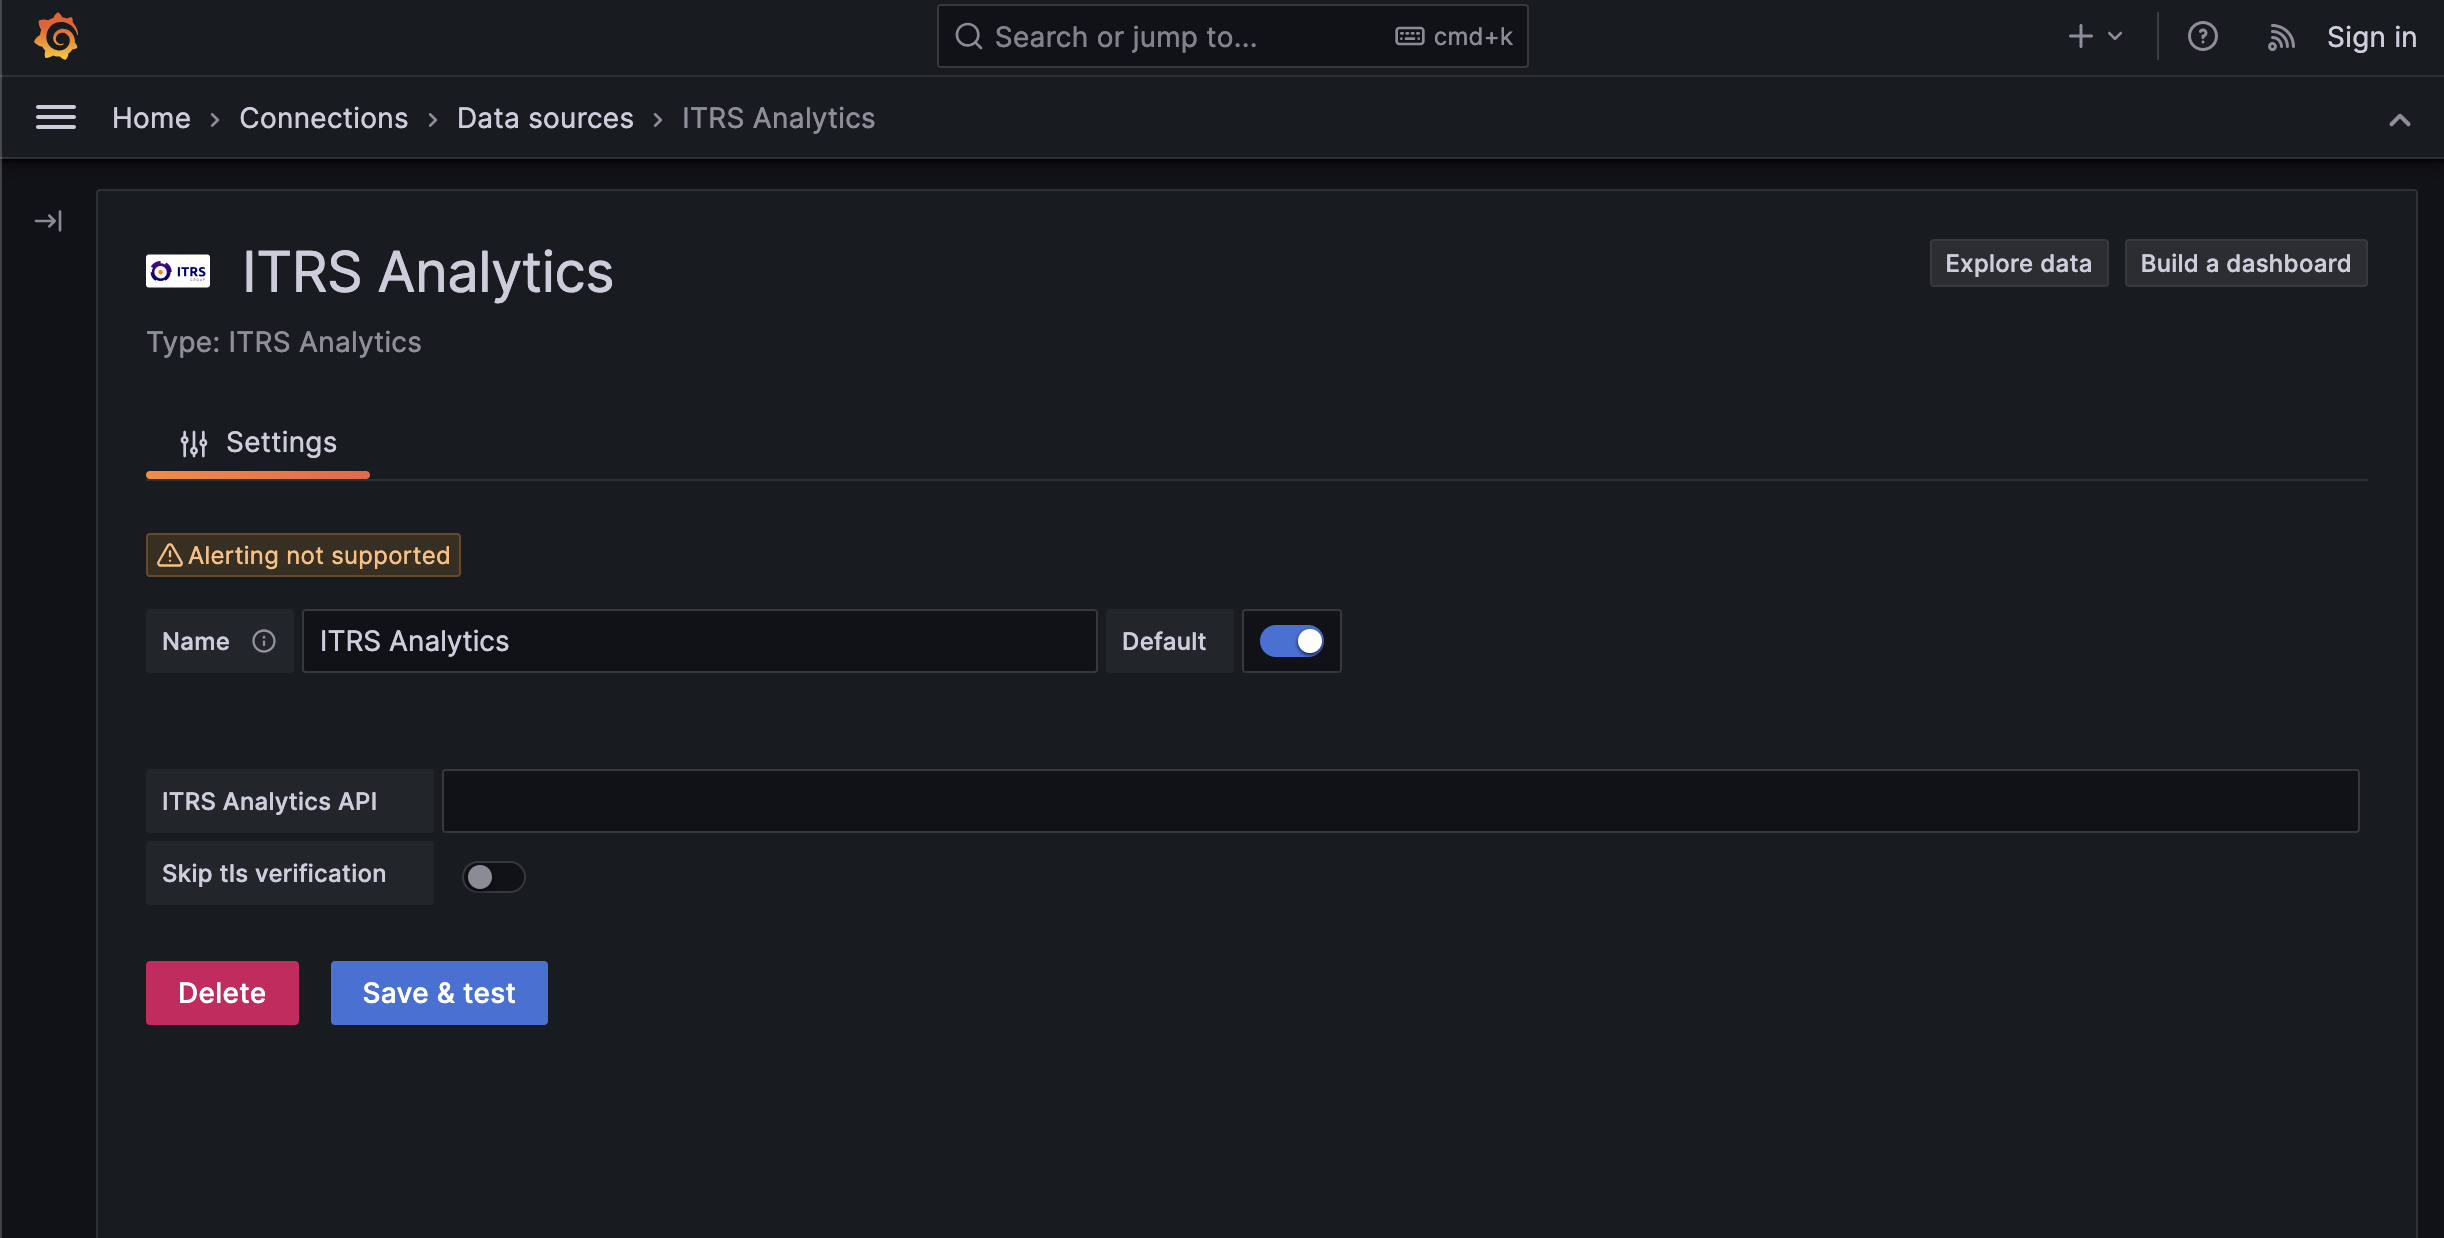Viewport: 2444px width, 1238px height.
Task: Go to Data sources breadcrumb
Action: pyautogui.click(x=545, y=118)
